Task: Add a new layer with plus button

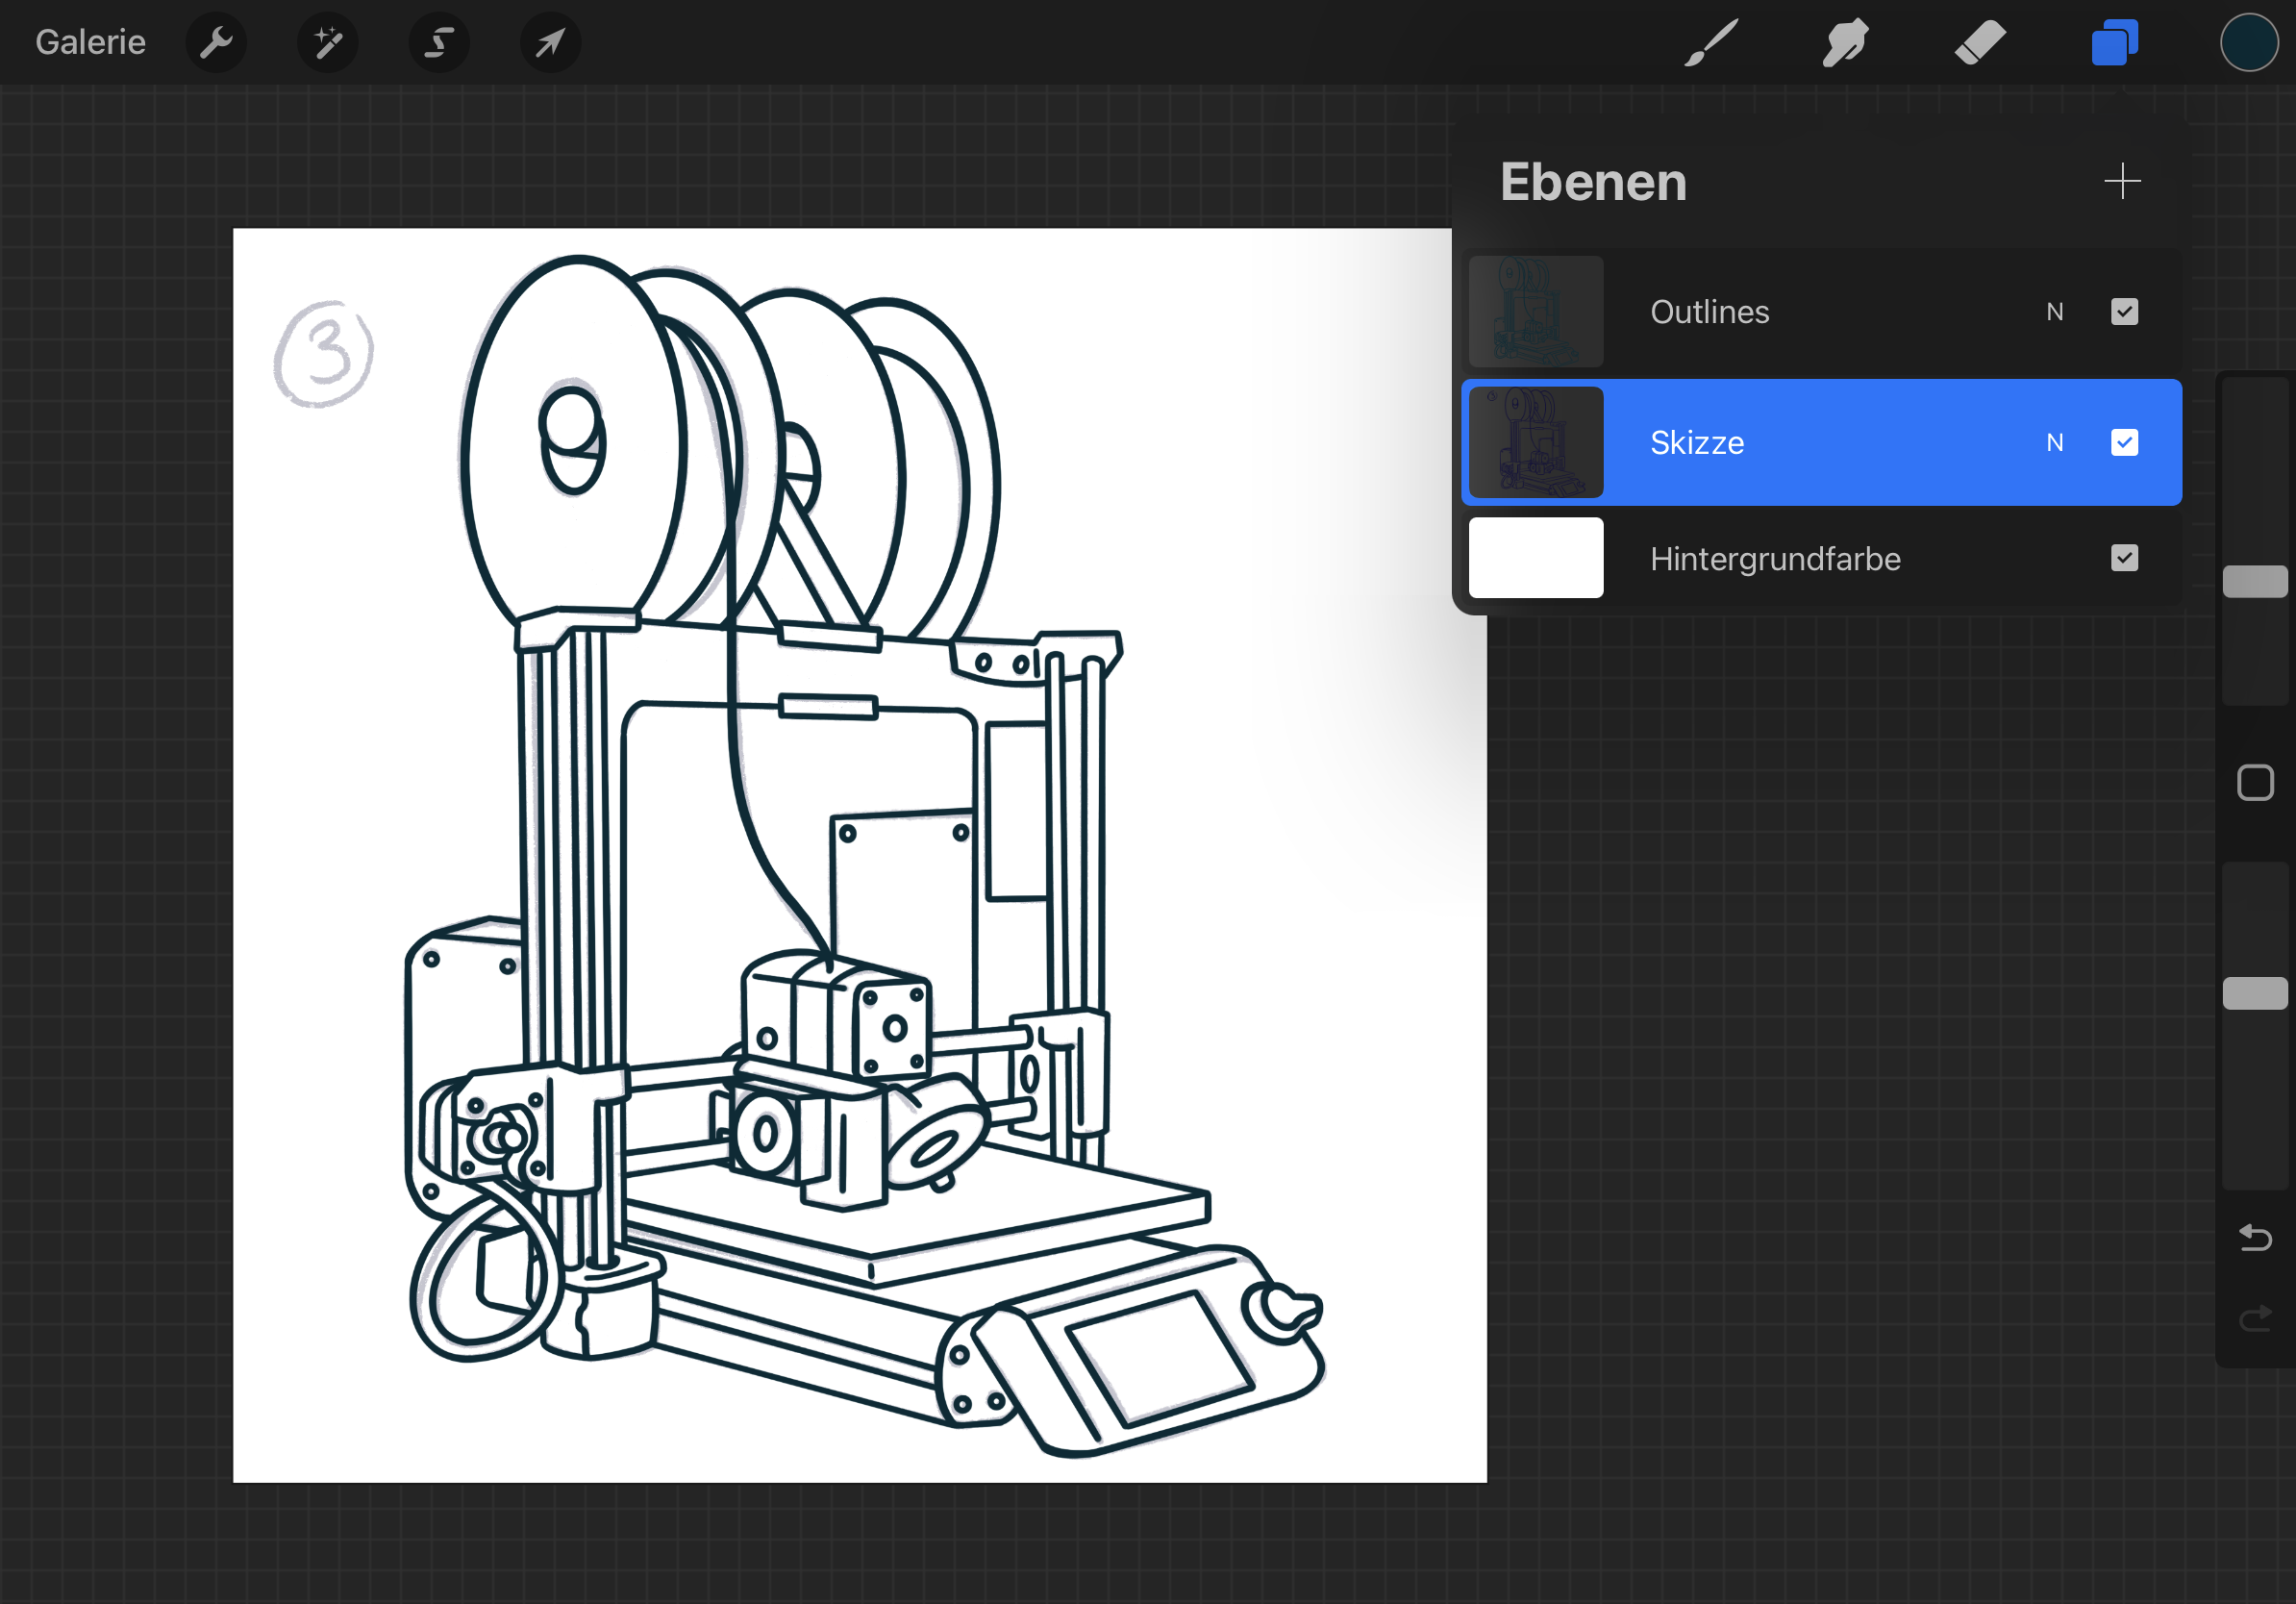Action: [2122, 181]
